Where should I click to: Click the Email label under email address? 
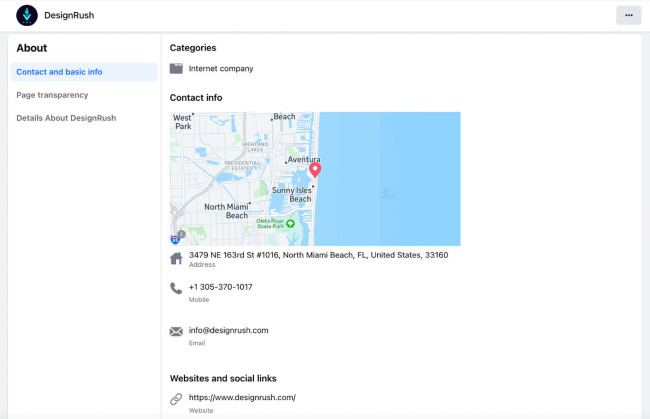[x=197, y=343]
